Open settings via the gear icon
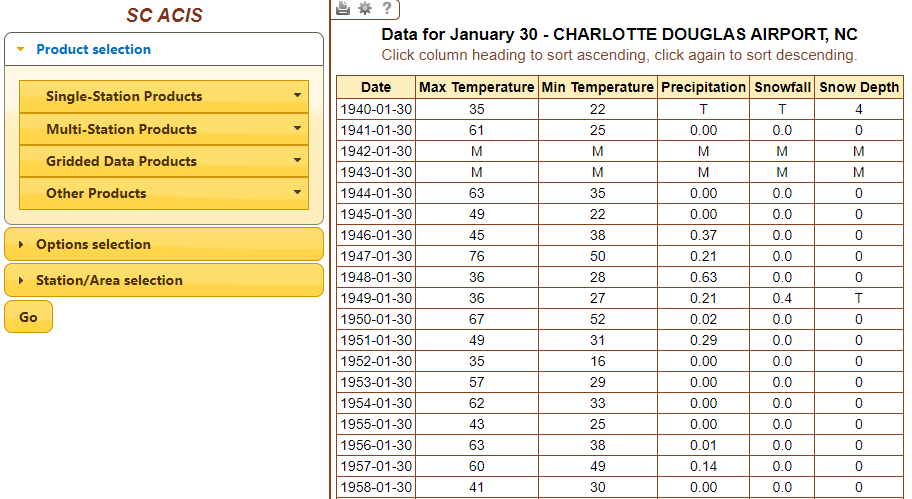Viewport: 912px width, 499px height. (x=365, y=9)
